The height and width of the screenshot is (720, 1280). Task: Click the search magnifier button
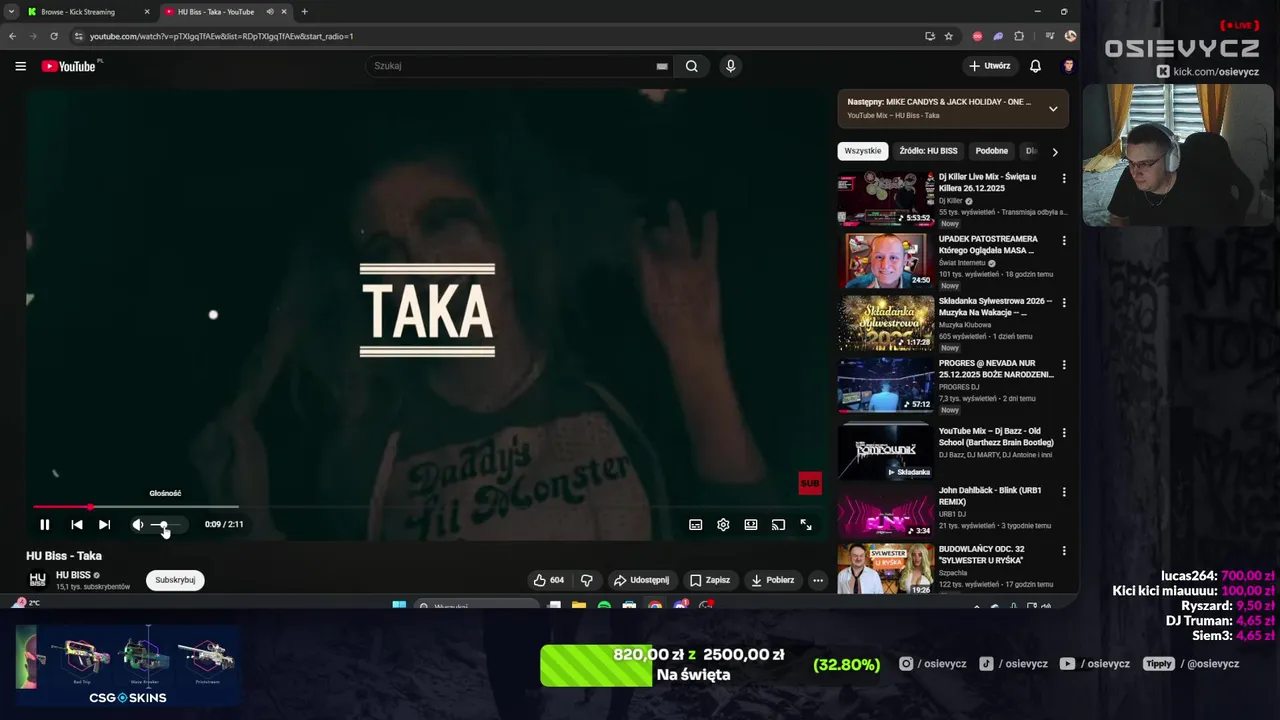tap(691, 66)
